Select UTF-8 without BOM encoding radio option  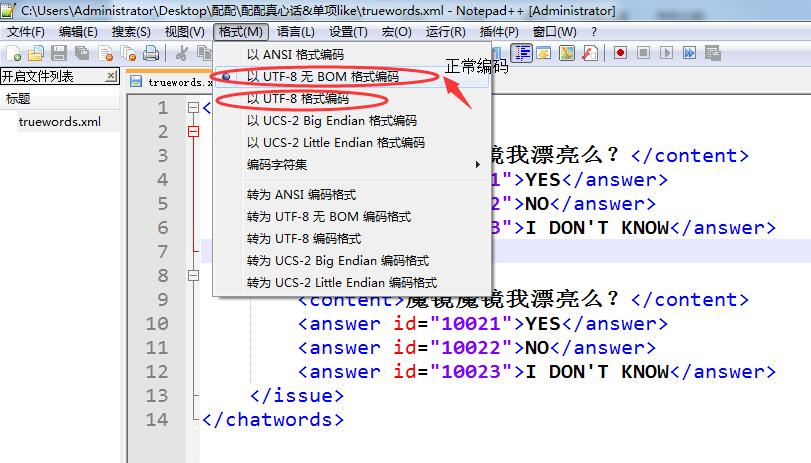pos(226,77)
